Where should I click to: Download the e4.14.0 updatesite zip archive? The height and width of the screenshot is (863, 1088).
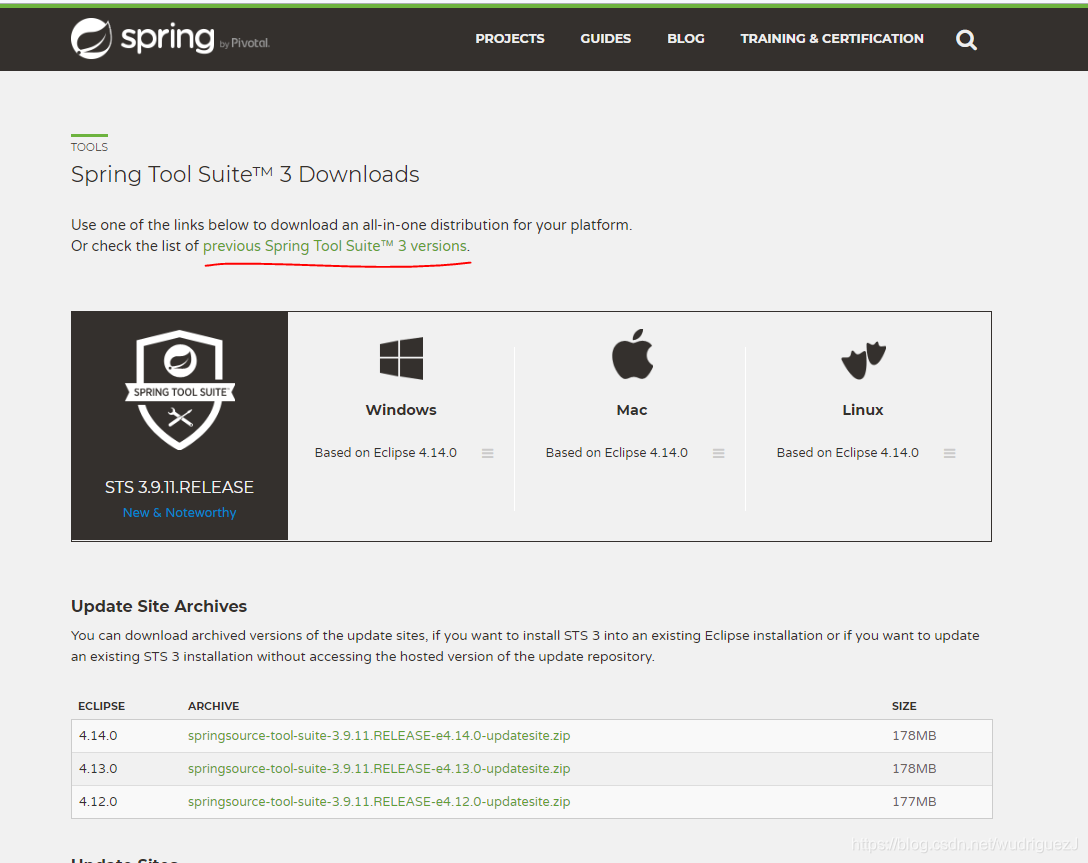click(x=379, y=734)
